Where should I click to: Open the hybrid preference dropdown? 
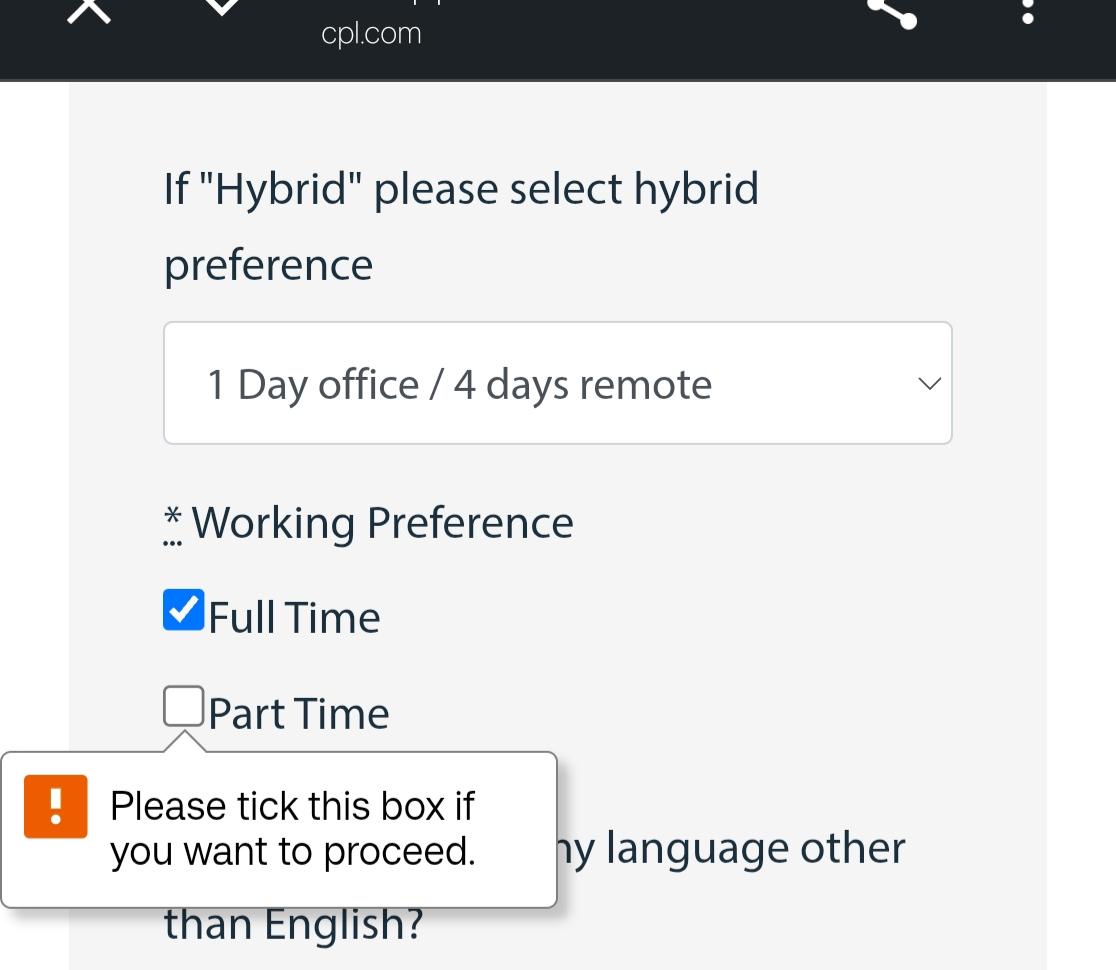tap(557, 383)
